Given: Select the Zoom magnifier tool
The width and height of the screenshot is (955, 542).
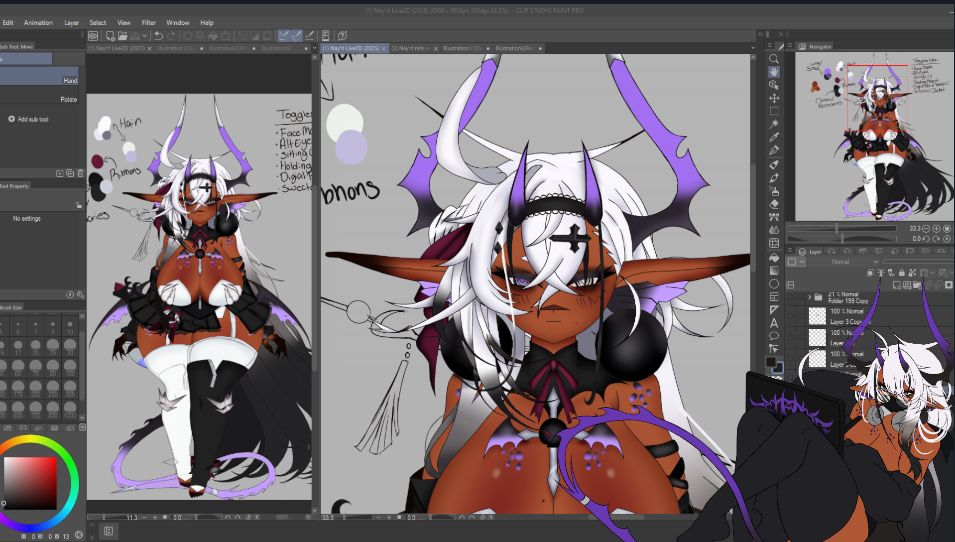Looking at the screenshot, I should (774, 58).
